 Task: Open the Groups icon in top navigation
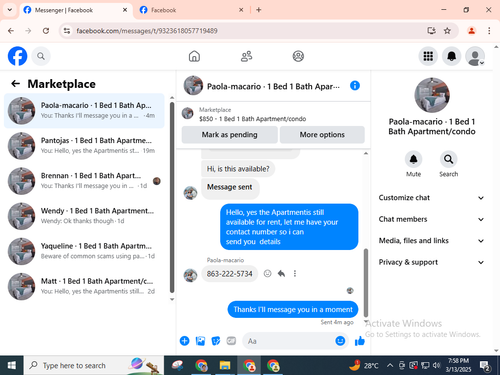(x=298, y=56)
